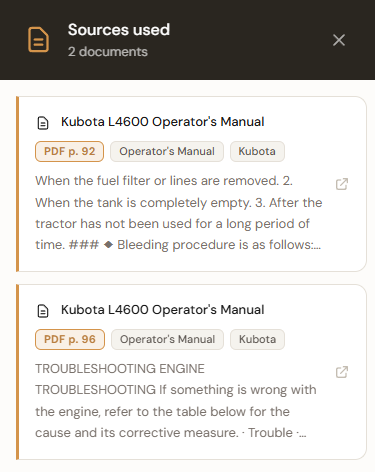Open external link for PDF p. 96 source
375x472 pixels.
coord(342,372)
